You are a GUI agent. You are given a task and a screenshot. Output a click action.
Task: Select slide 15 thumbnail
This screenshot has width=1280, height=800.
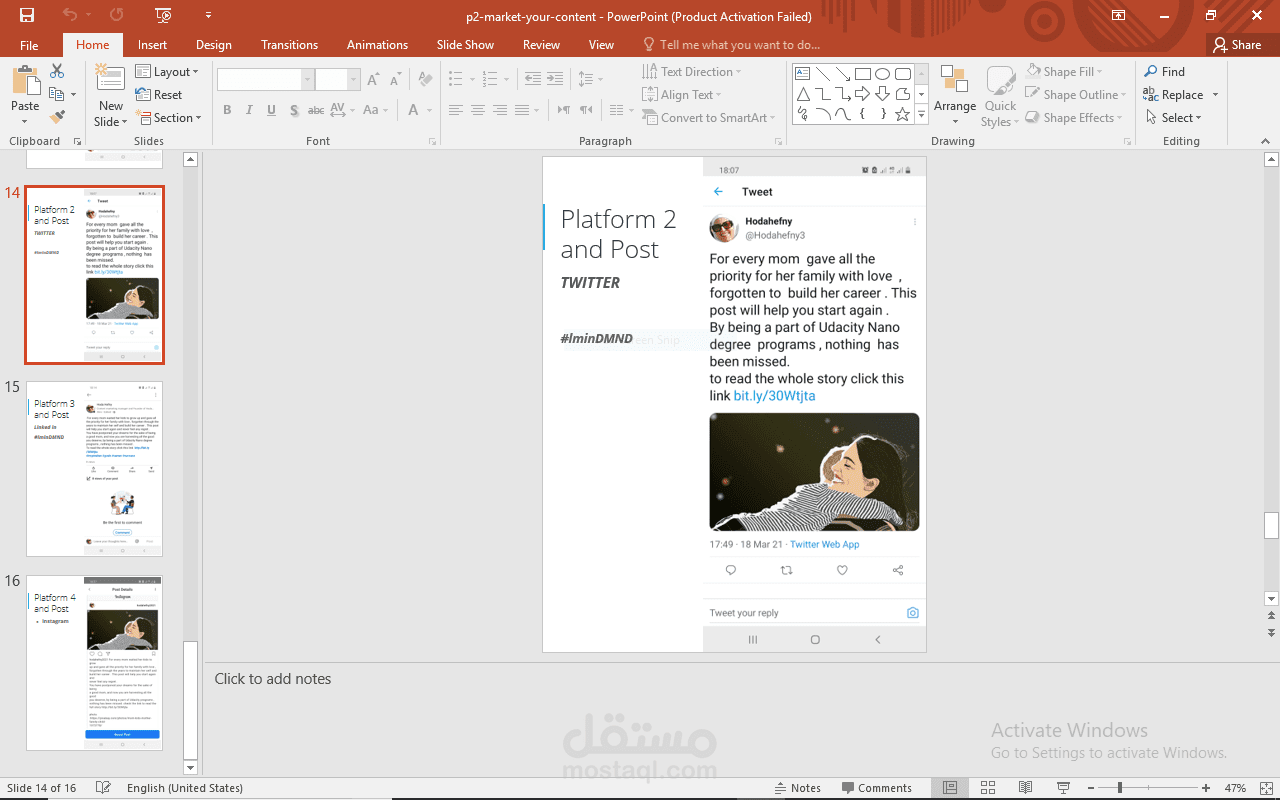(x=94, y=467)
